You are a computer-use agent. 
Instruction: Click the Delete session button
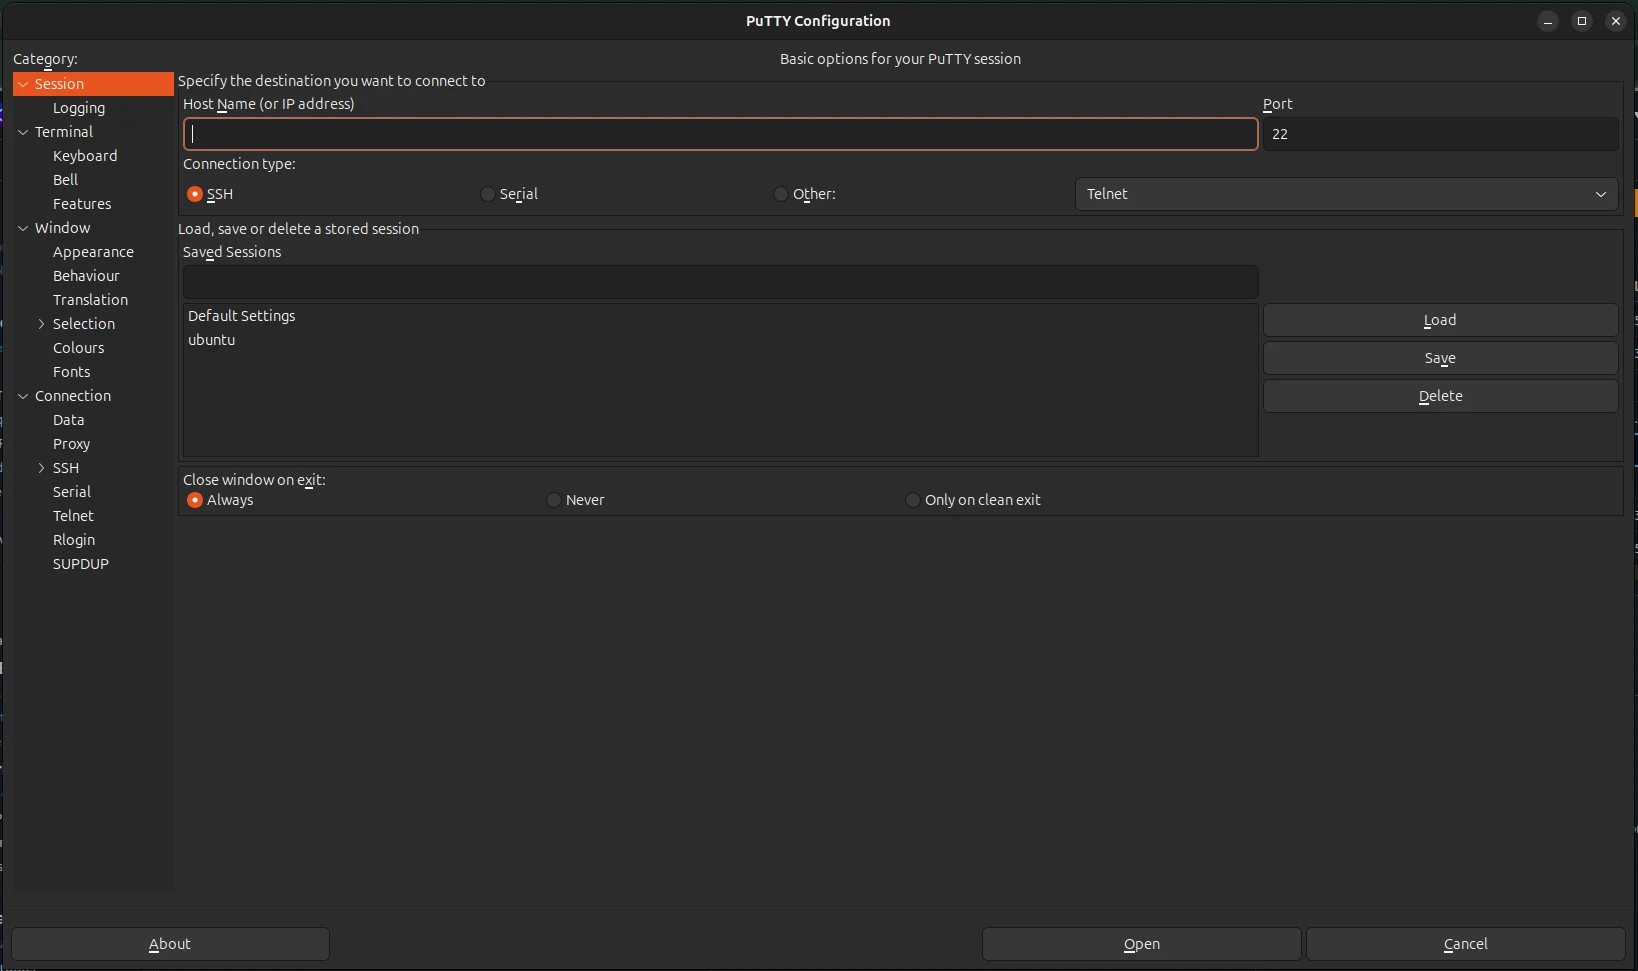click(1440, 396)
